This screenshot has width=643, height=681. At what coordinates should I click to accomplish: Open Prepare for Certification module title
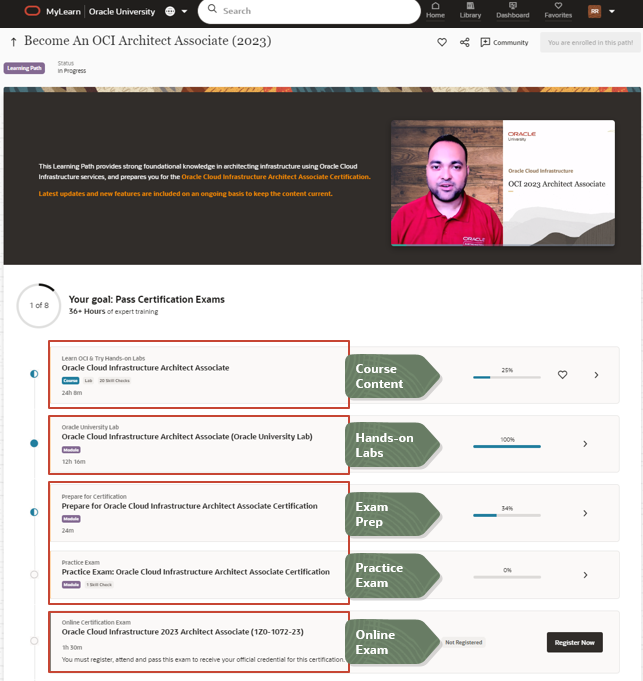pyautogui.click(x=189, y=506)
